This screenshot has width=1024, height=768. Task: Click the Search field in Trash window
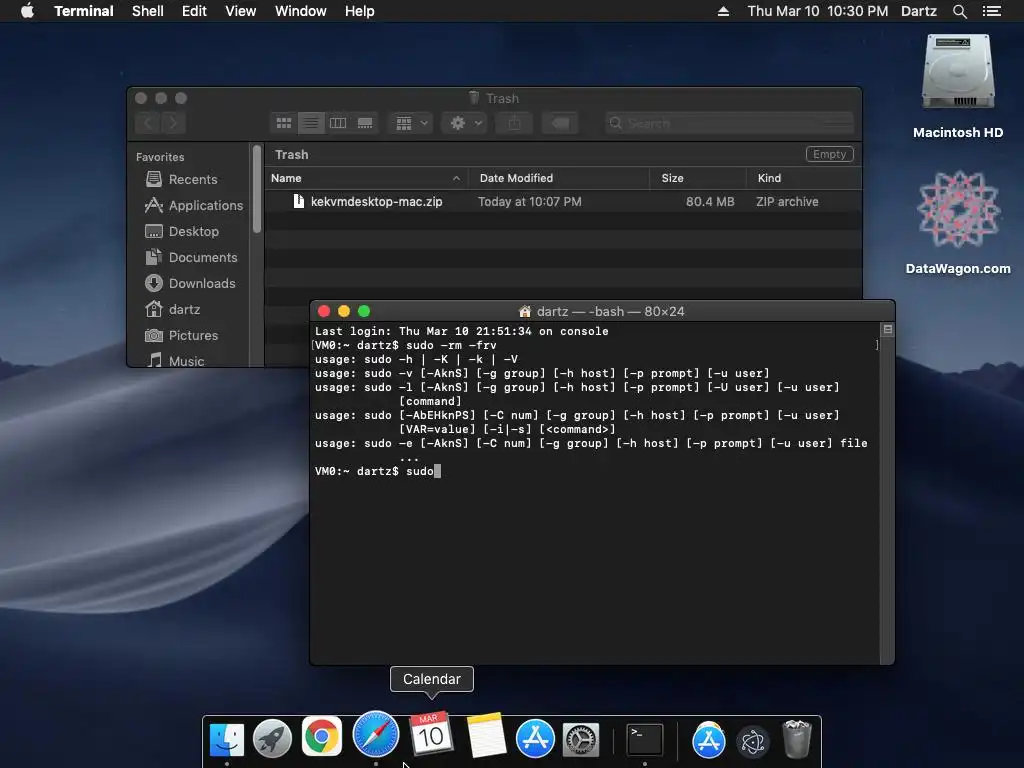click(729, 123)
